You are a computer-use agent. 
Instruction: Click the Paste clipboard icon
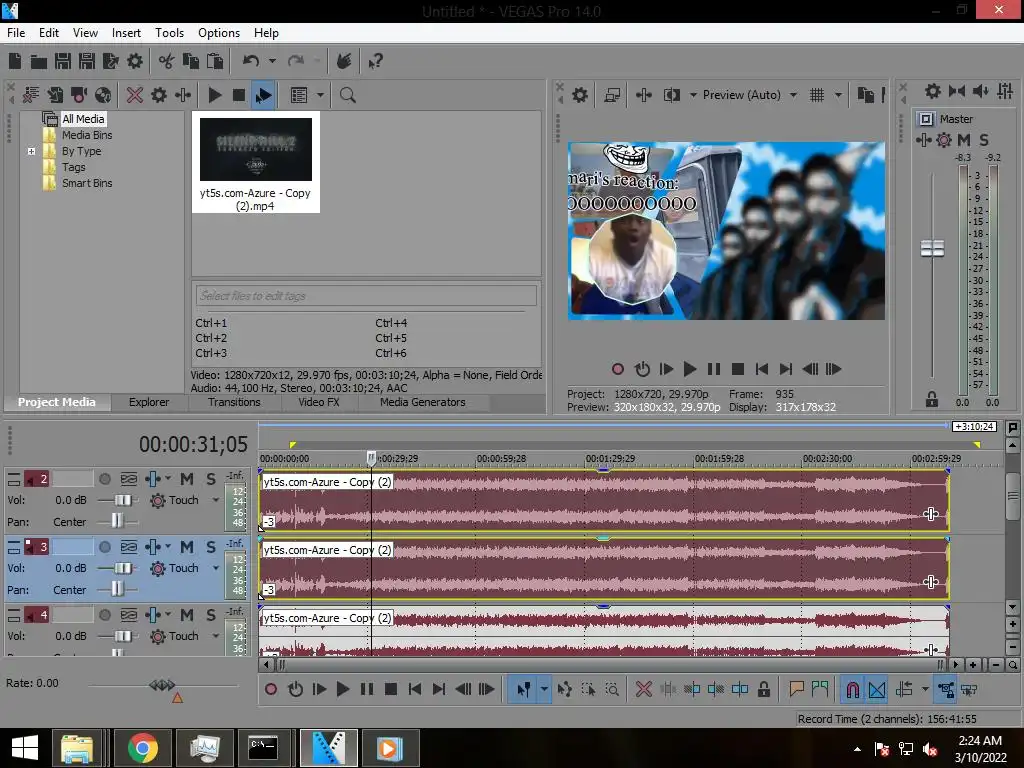215,61
